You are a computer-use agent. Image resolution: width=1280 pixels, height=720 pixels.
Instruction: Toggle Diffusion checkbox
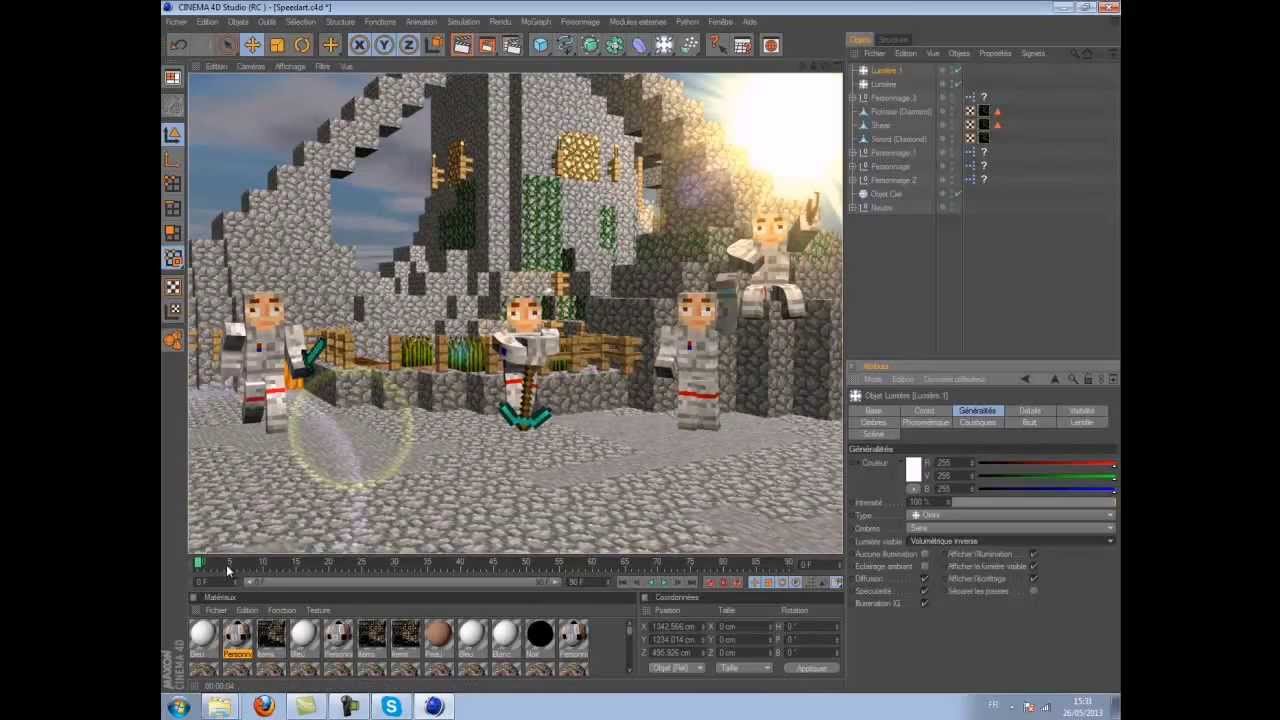[924, 578]
